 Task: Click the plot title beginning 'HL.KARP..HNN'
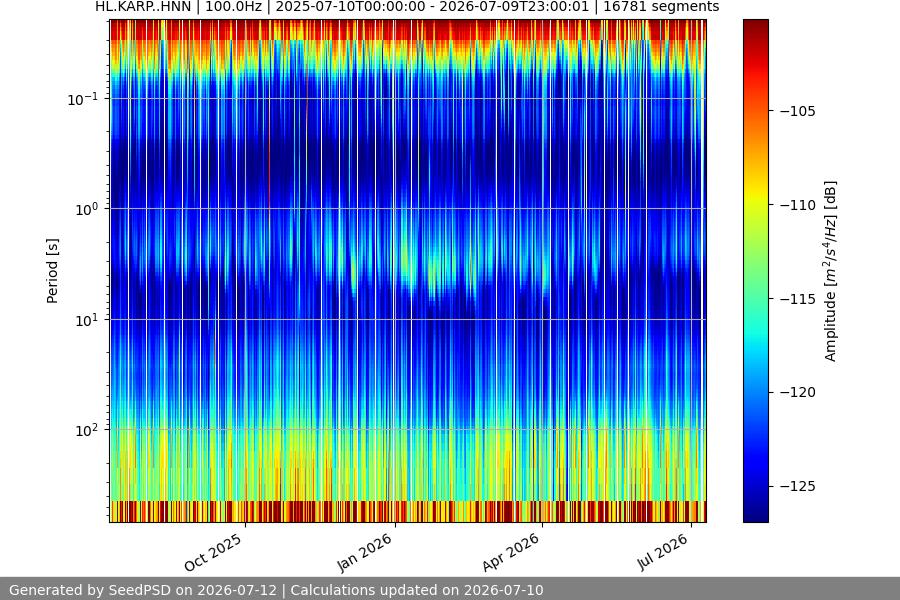pos(407,7)
